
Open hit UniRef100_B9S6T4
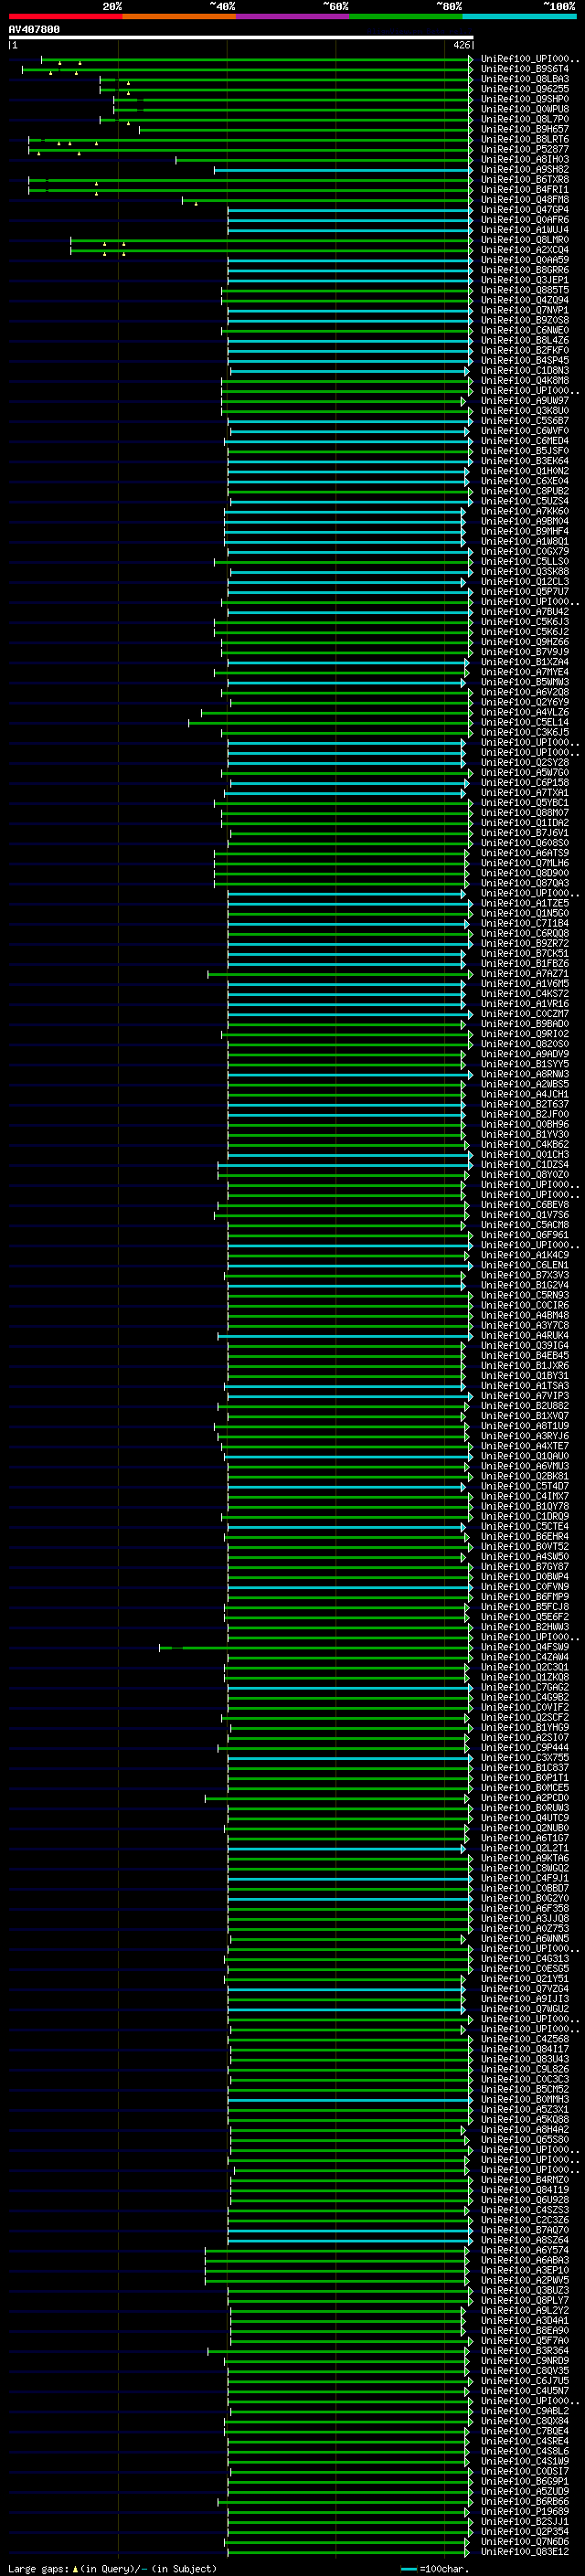pyautogui.click(x=525, y=69)
